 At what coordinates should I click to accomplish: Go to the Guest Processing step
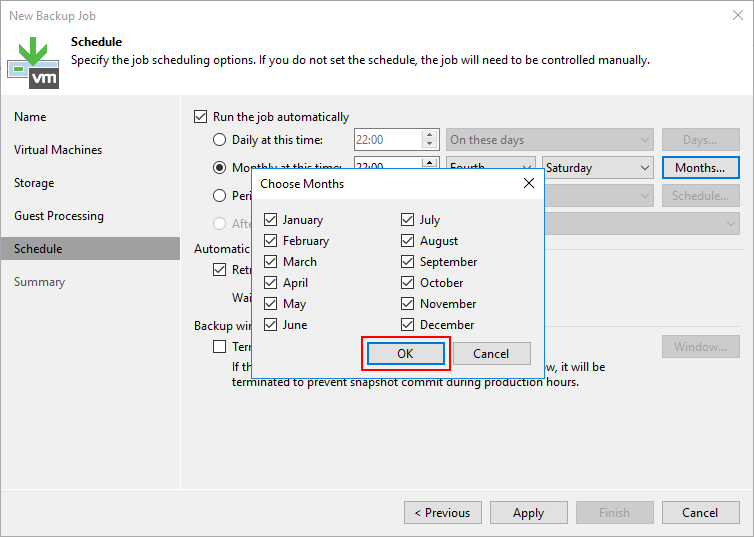click(x=59, y=216)
